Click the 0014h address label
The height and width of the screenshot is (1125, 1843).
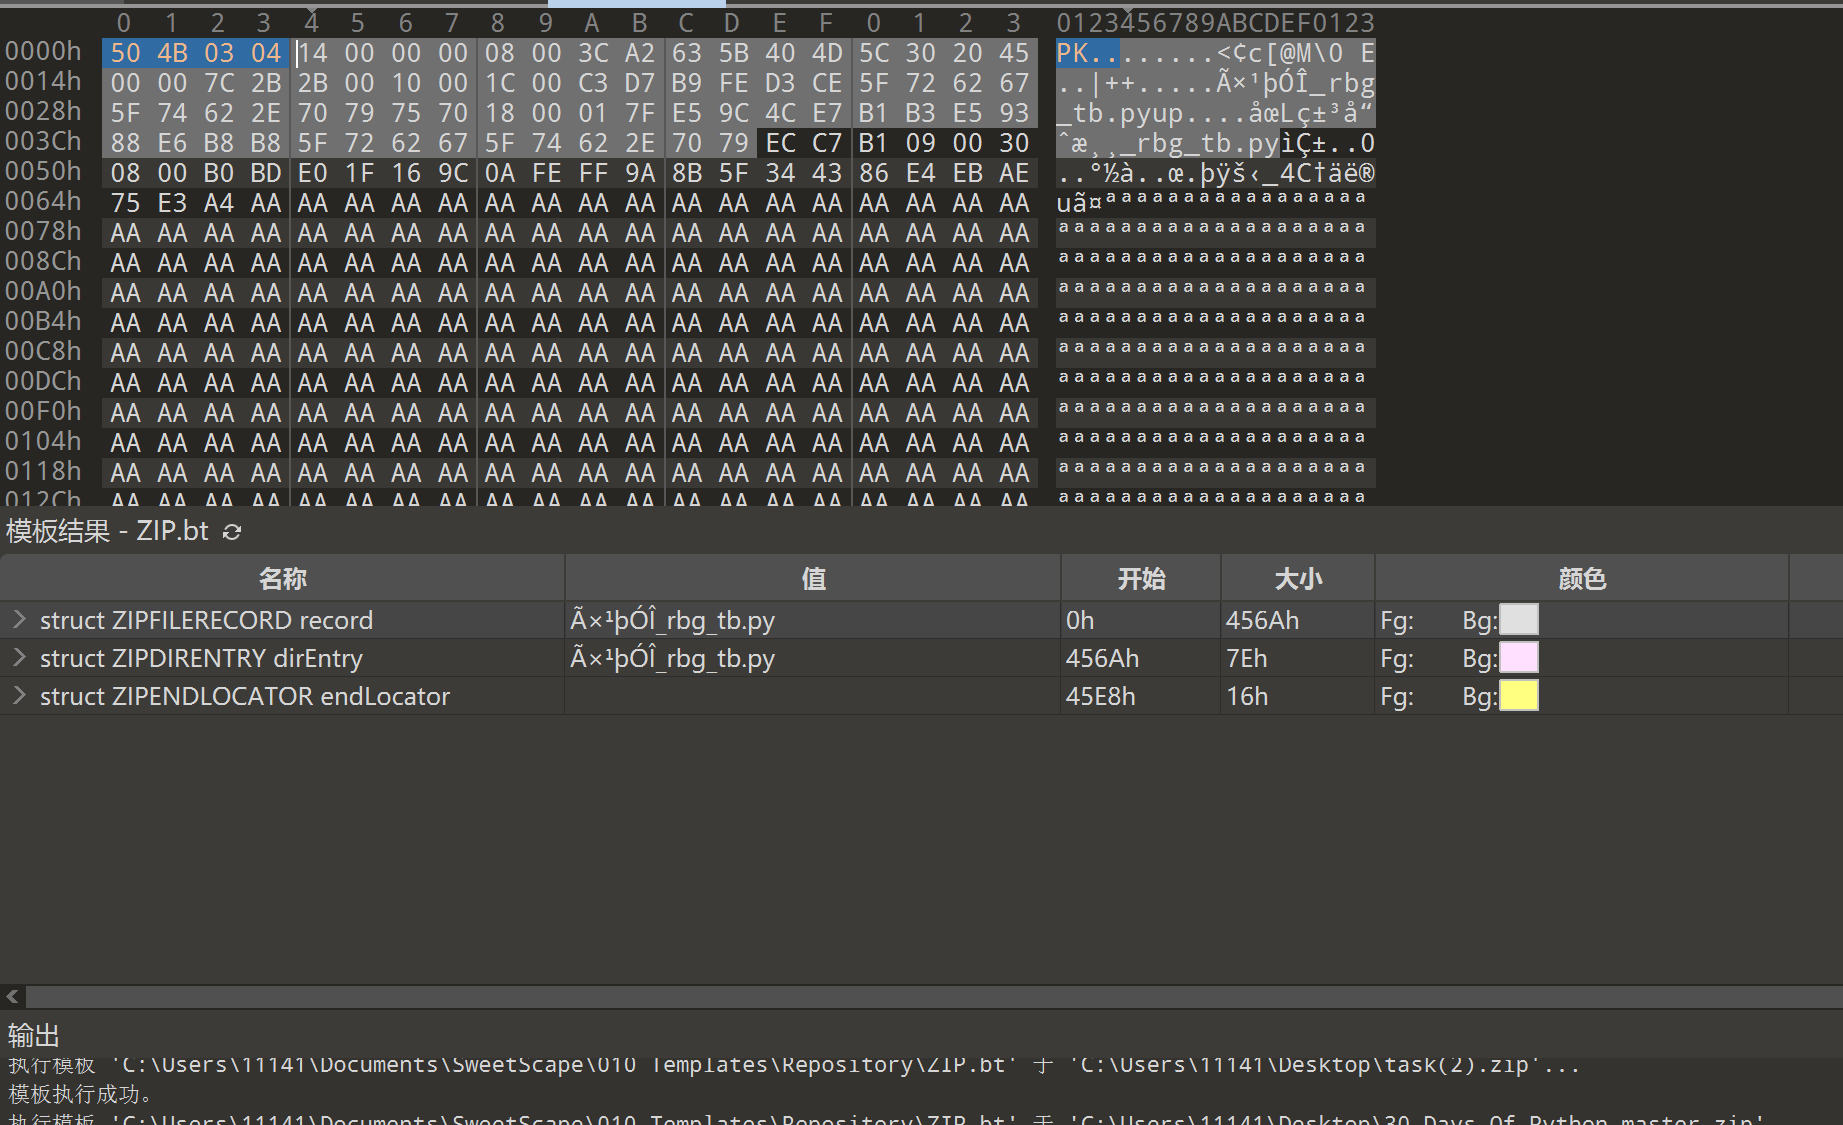[x=43, y=81]
